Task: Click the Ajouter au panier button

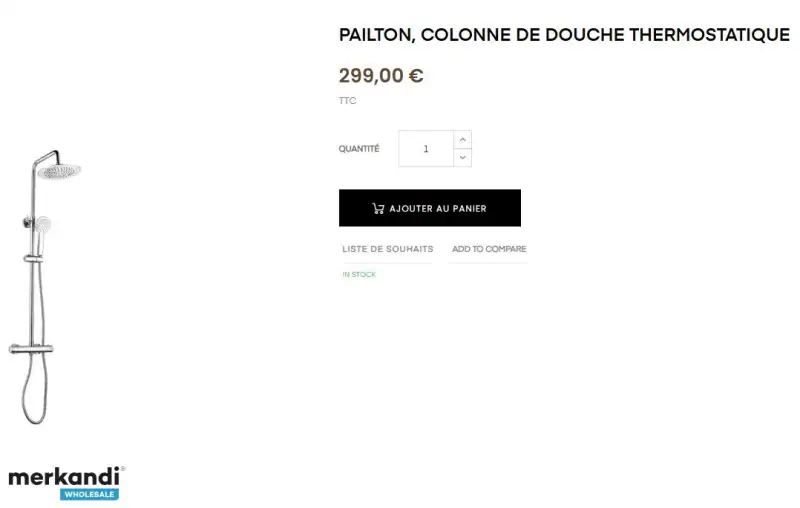Action: click(430, 208)
